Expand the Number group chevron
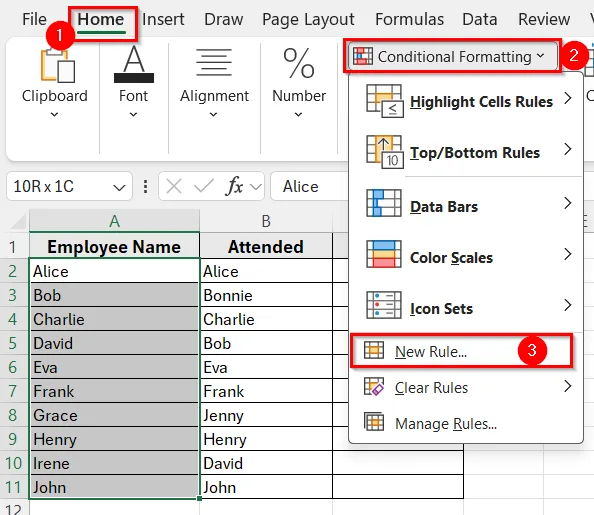 click(x=299, y=114)
